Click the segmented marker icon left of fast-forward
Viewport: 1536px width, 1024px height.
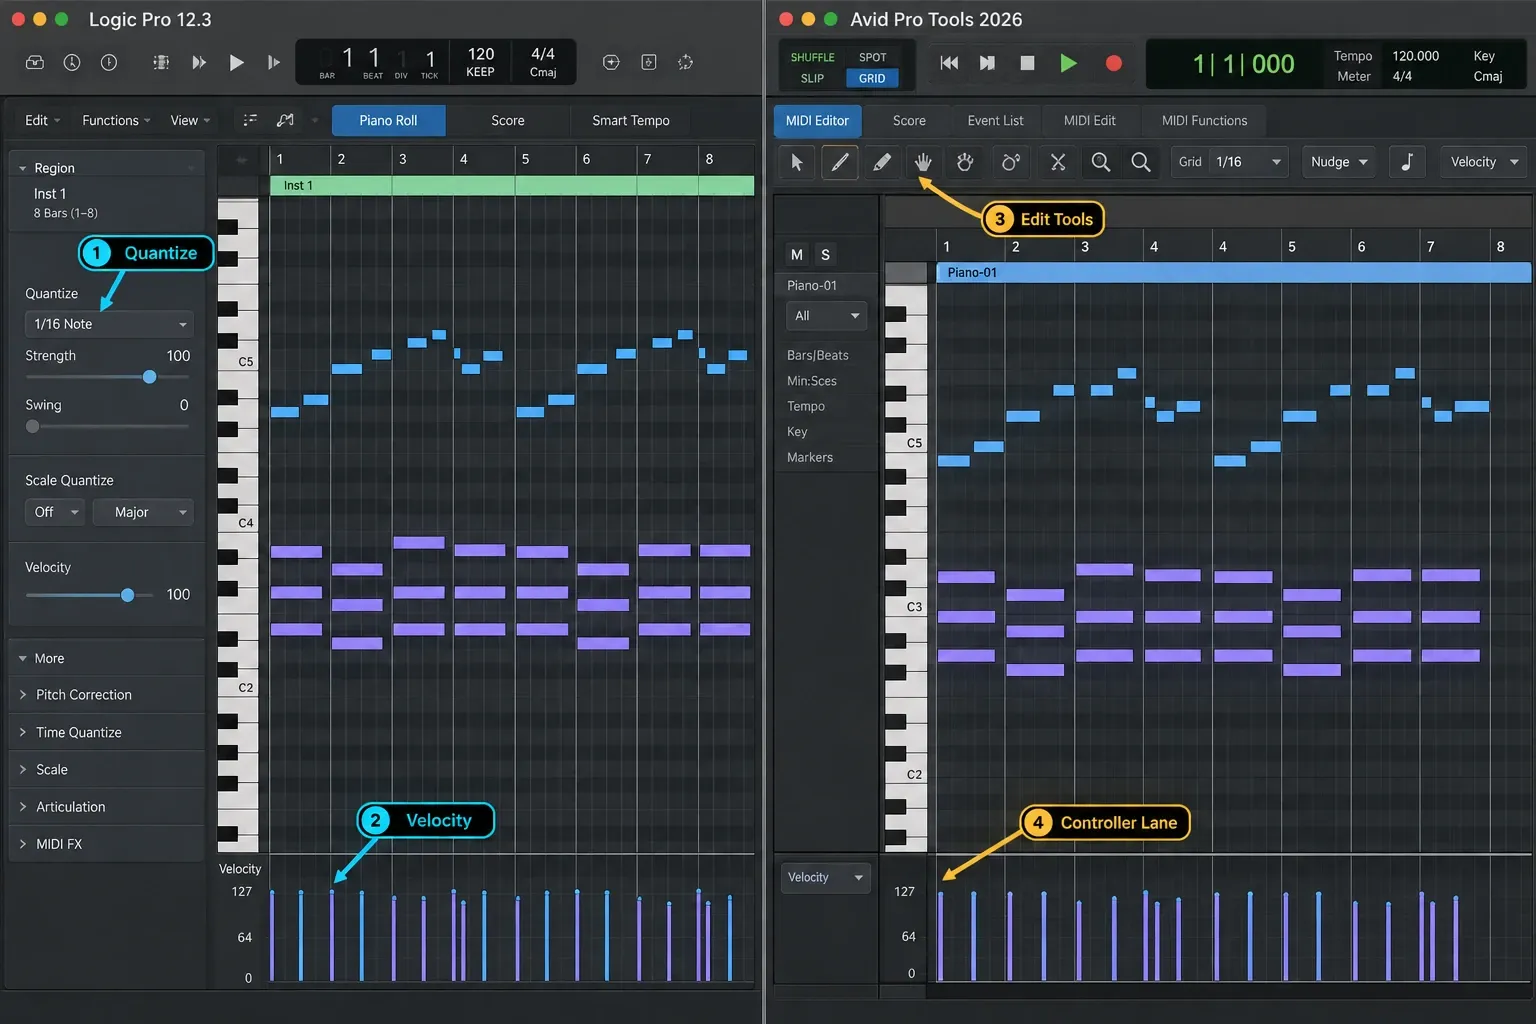coord(161,62)
